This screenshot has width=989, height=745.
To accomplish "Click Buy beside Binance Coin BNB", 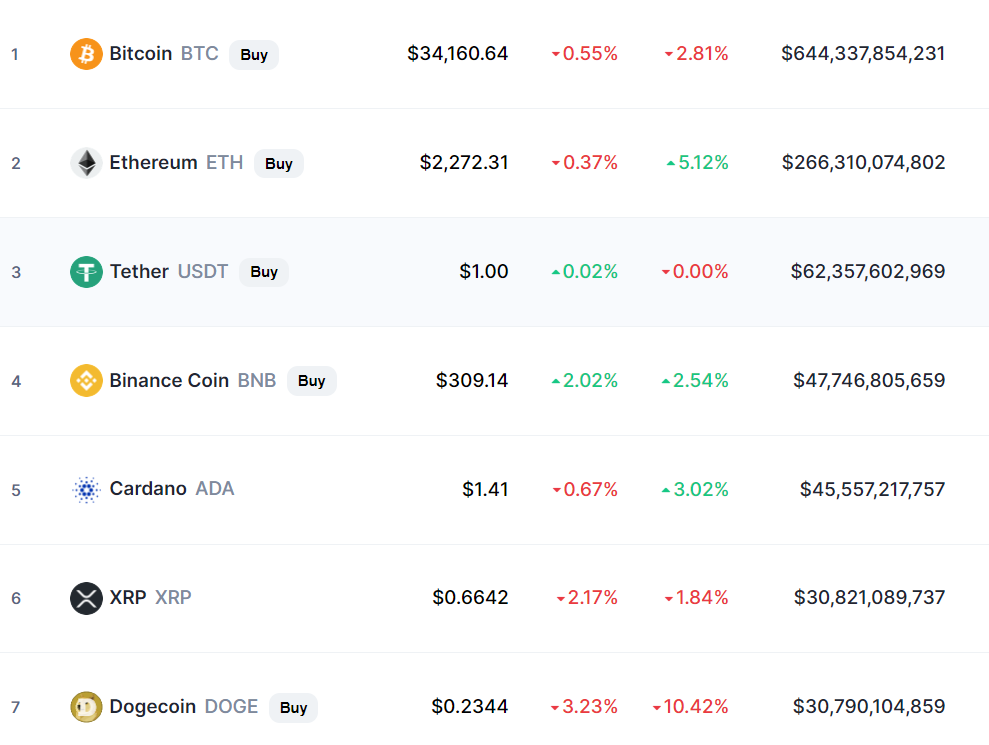I will point(312,381).
